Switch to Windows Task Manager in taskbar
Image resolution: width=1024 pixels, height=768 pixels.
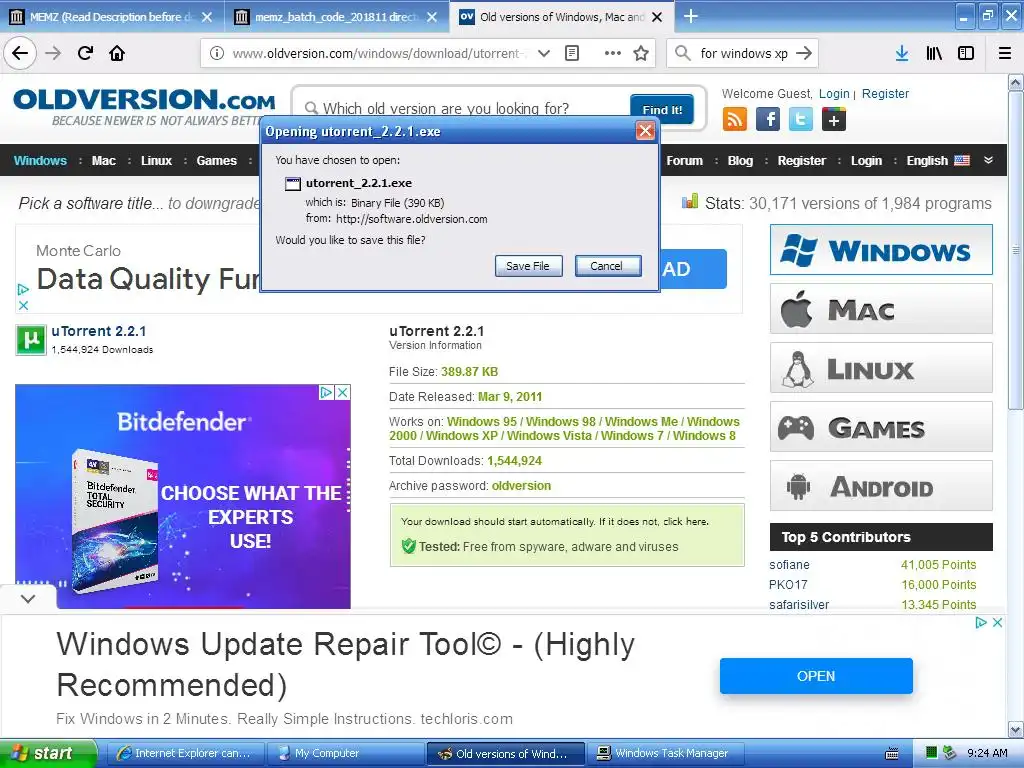tap(663, 753)
